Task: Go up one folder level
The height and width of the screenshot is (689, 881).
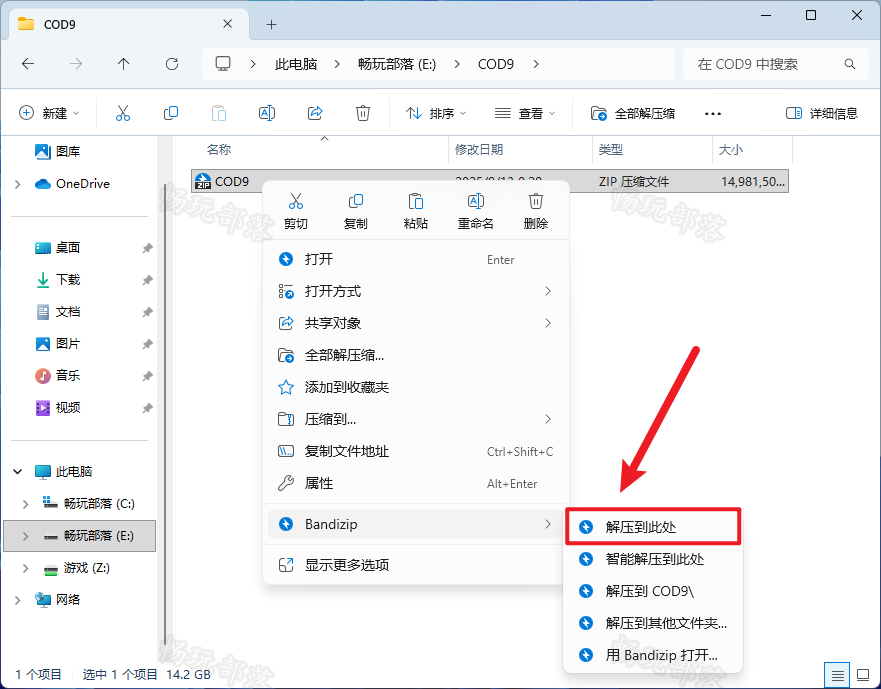Action: [124, 64]
